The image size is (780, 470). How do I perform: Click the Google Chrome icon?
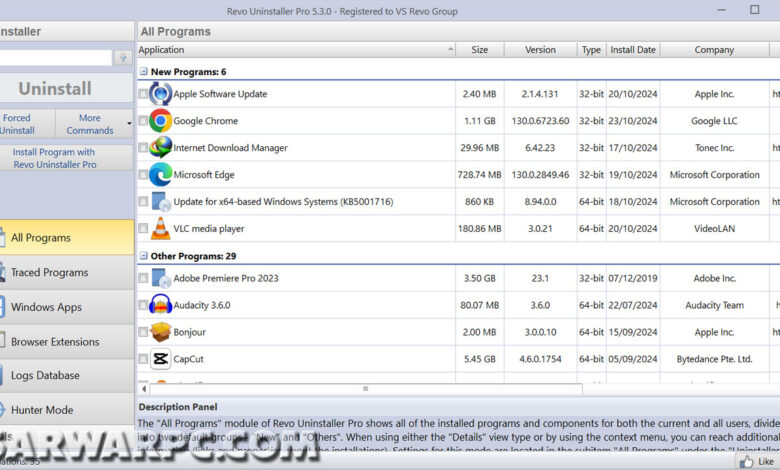(x=160, y=121)
